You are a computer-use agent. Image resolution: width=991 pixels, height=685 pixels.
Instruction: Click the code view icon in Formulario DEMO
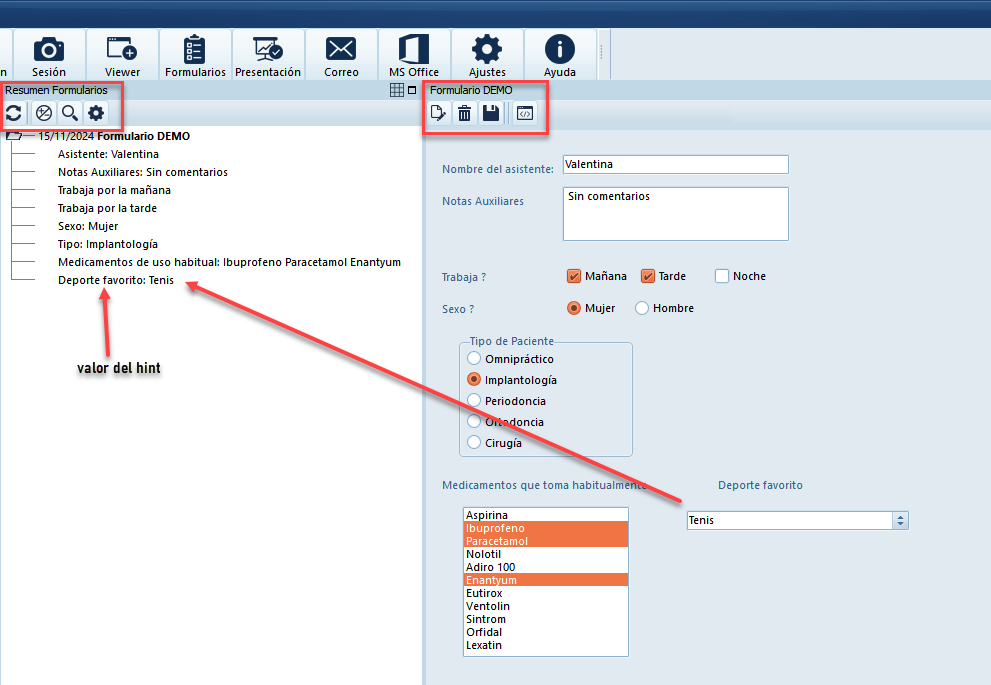524,113
